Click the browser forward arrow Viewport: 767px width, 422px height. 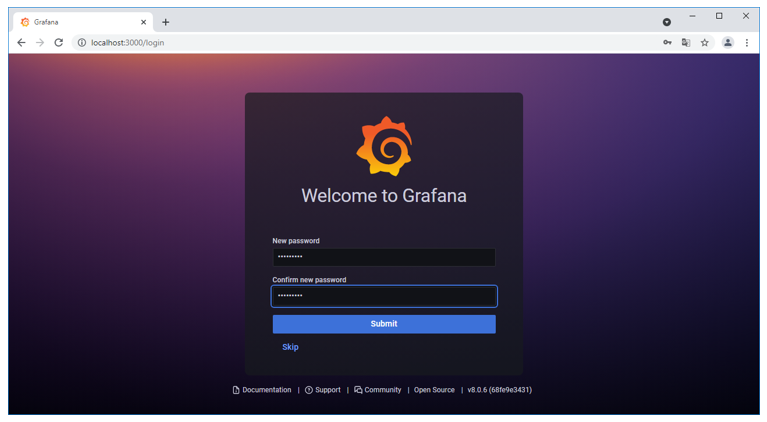40,43
